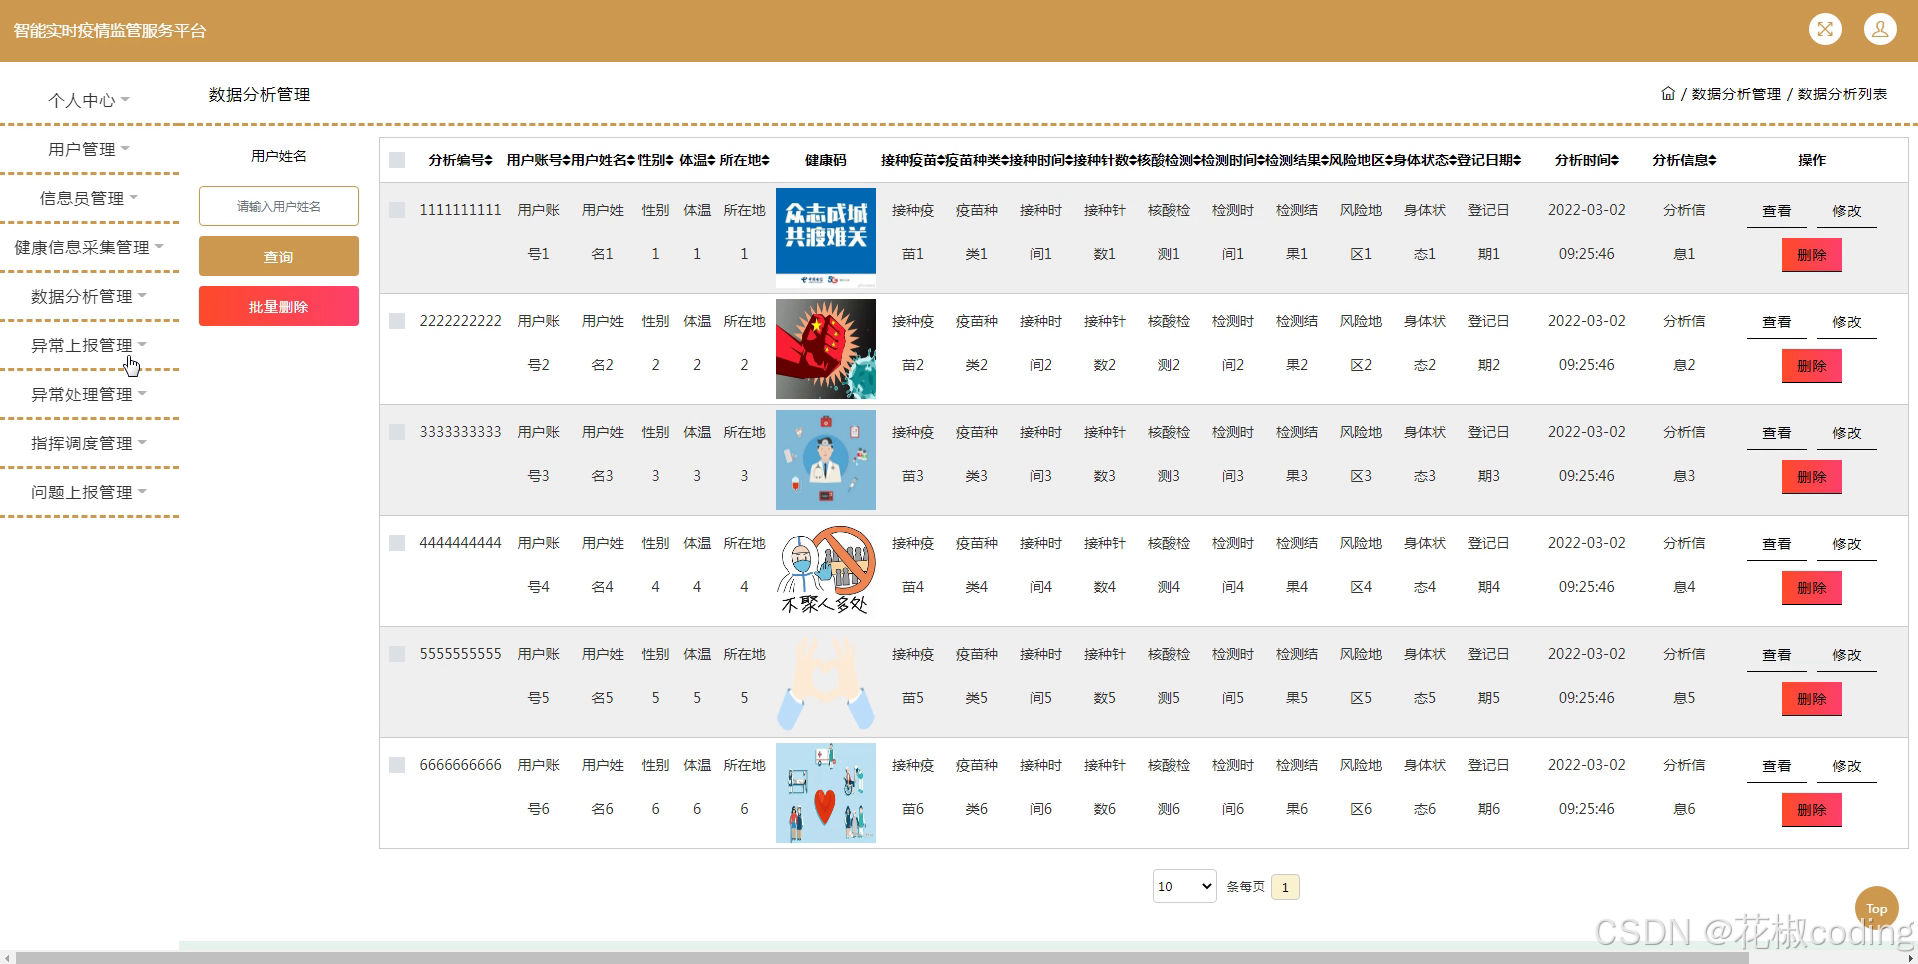This screenshot has width=1918, height=964.
Task: Click 修改 for row 5555555555
Action: point(1847,655)
